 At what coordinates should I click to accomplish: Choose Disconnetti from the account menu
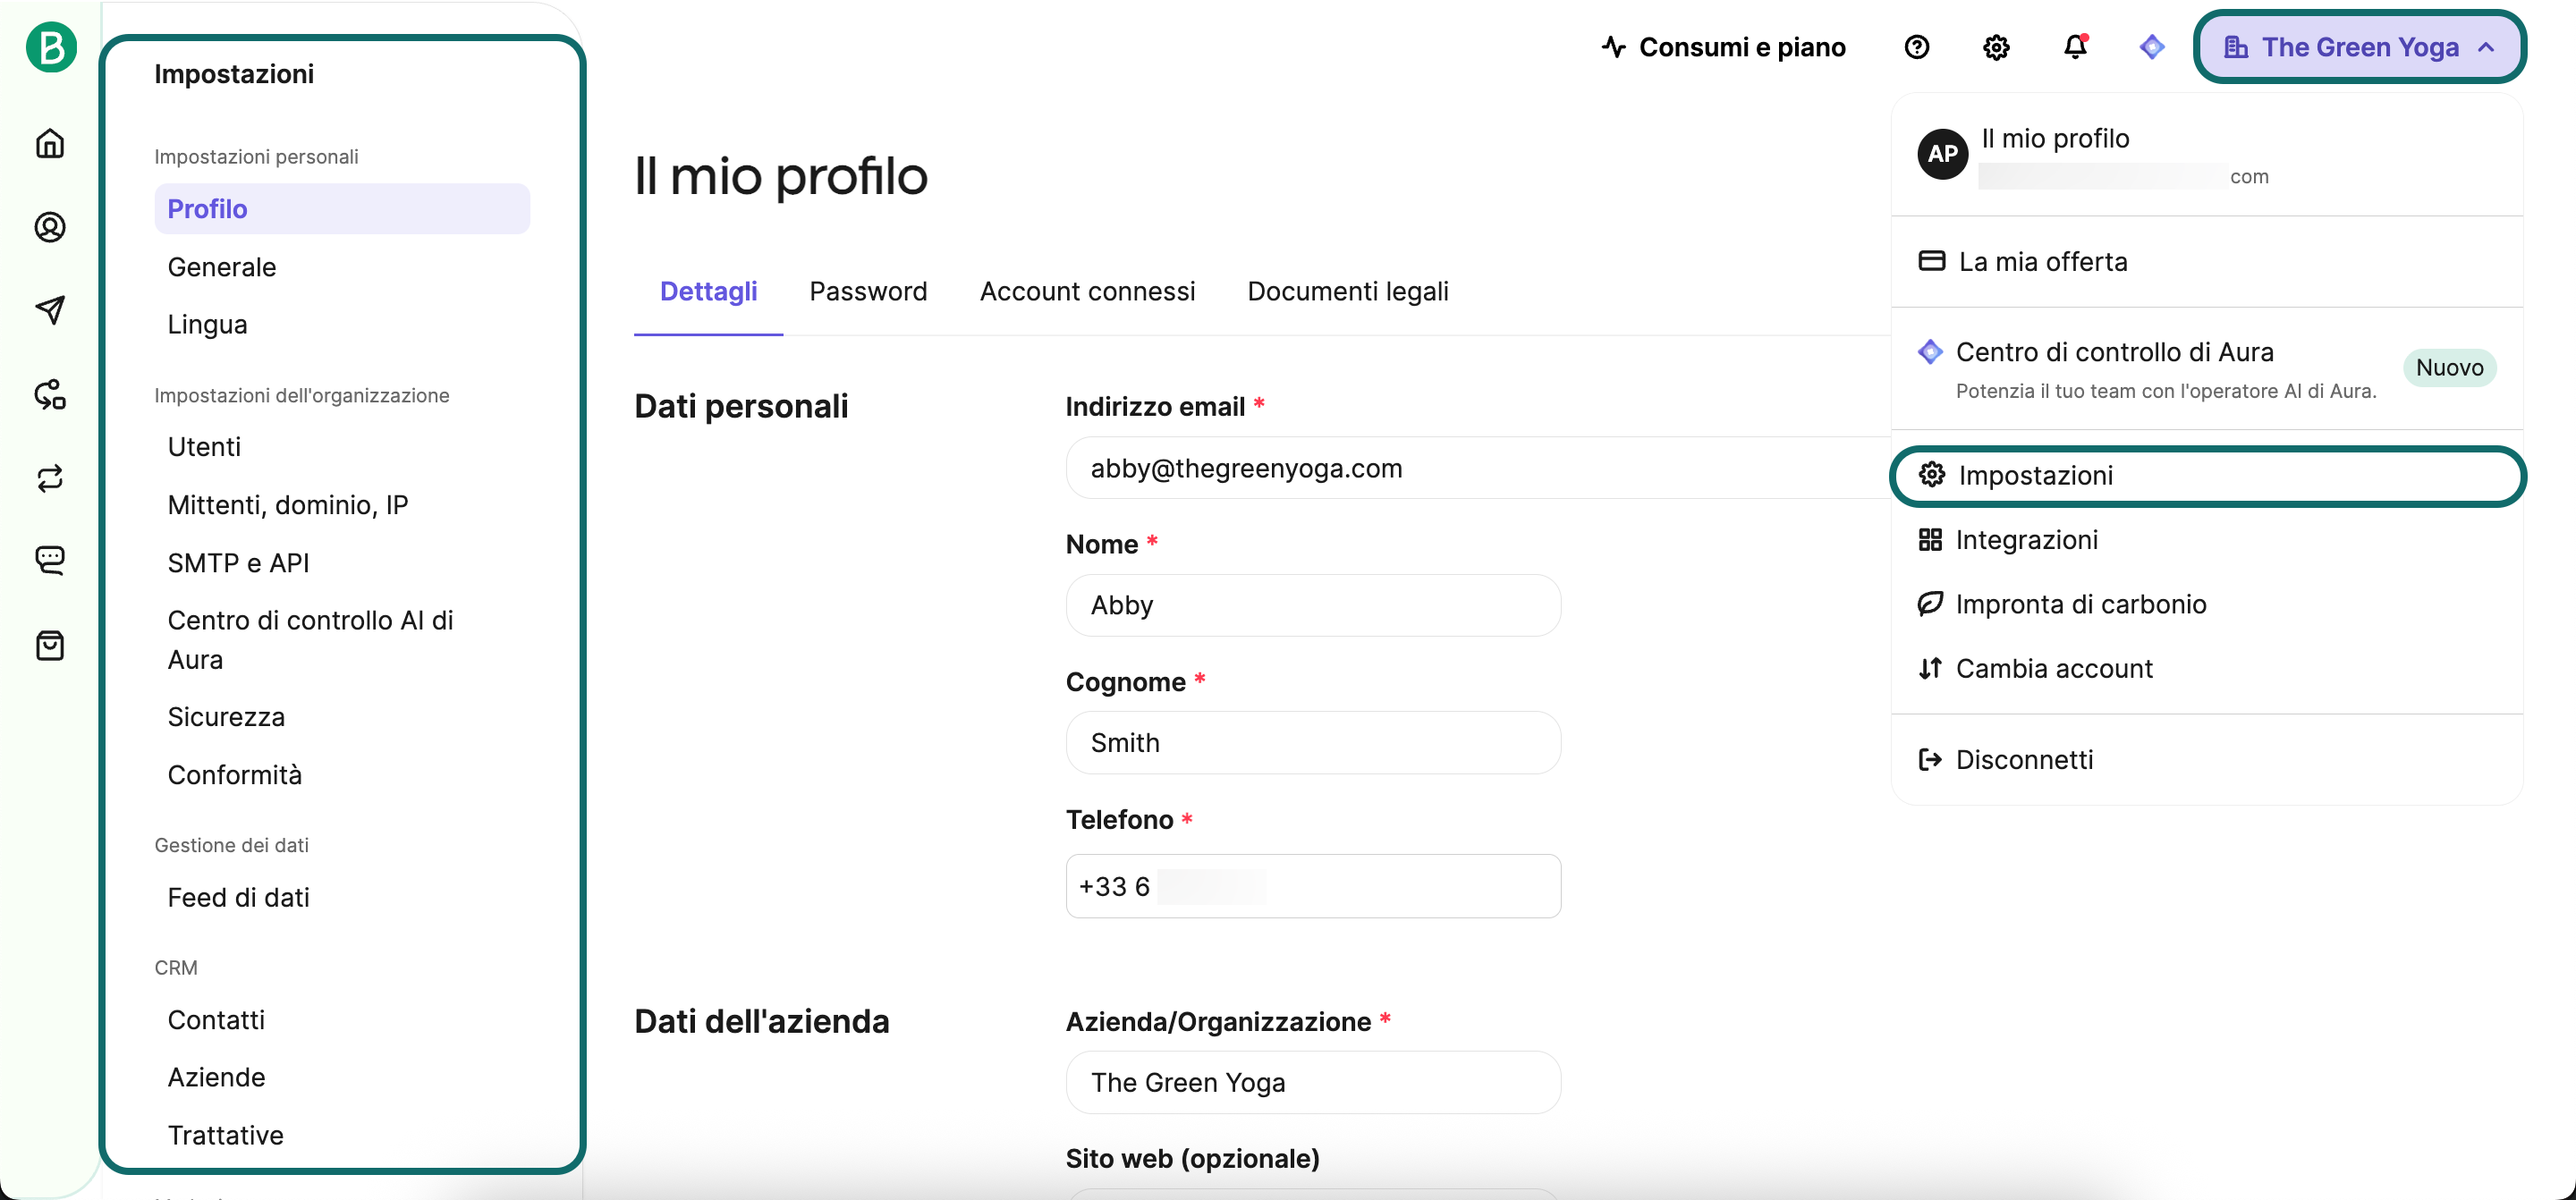point(2023,760)
